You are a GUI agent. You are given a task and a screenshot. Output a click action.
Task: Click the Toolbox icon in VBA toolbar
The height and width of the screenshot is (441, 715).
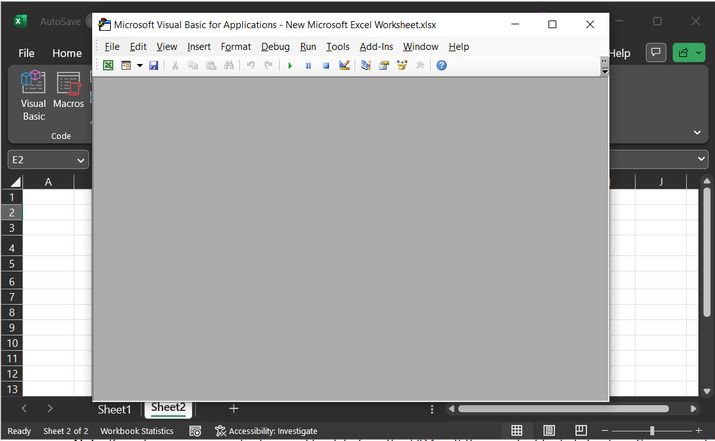point(420,65)
